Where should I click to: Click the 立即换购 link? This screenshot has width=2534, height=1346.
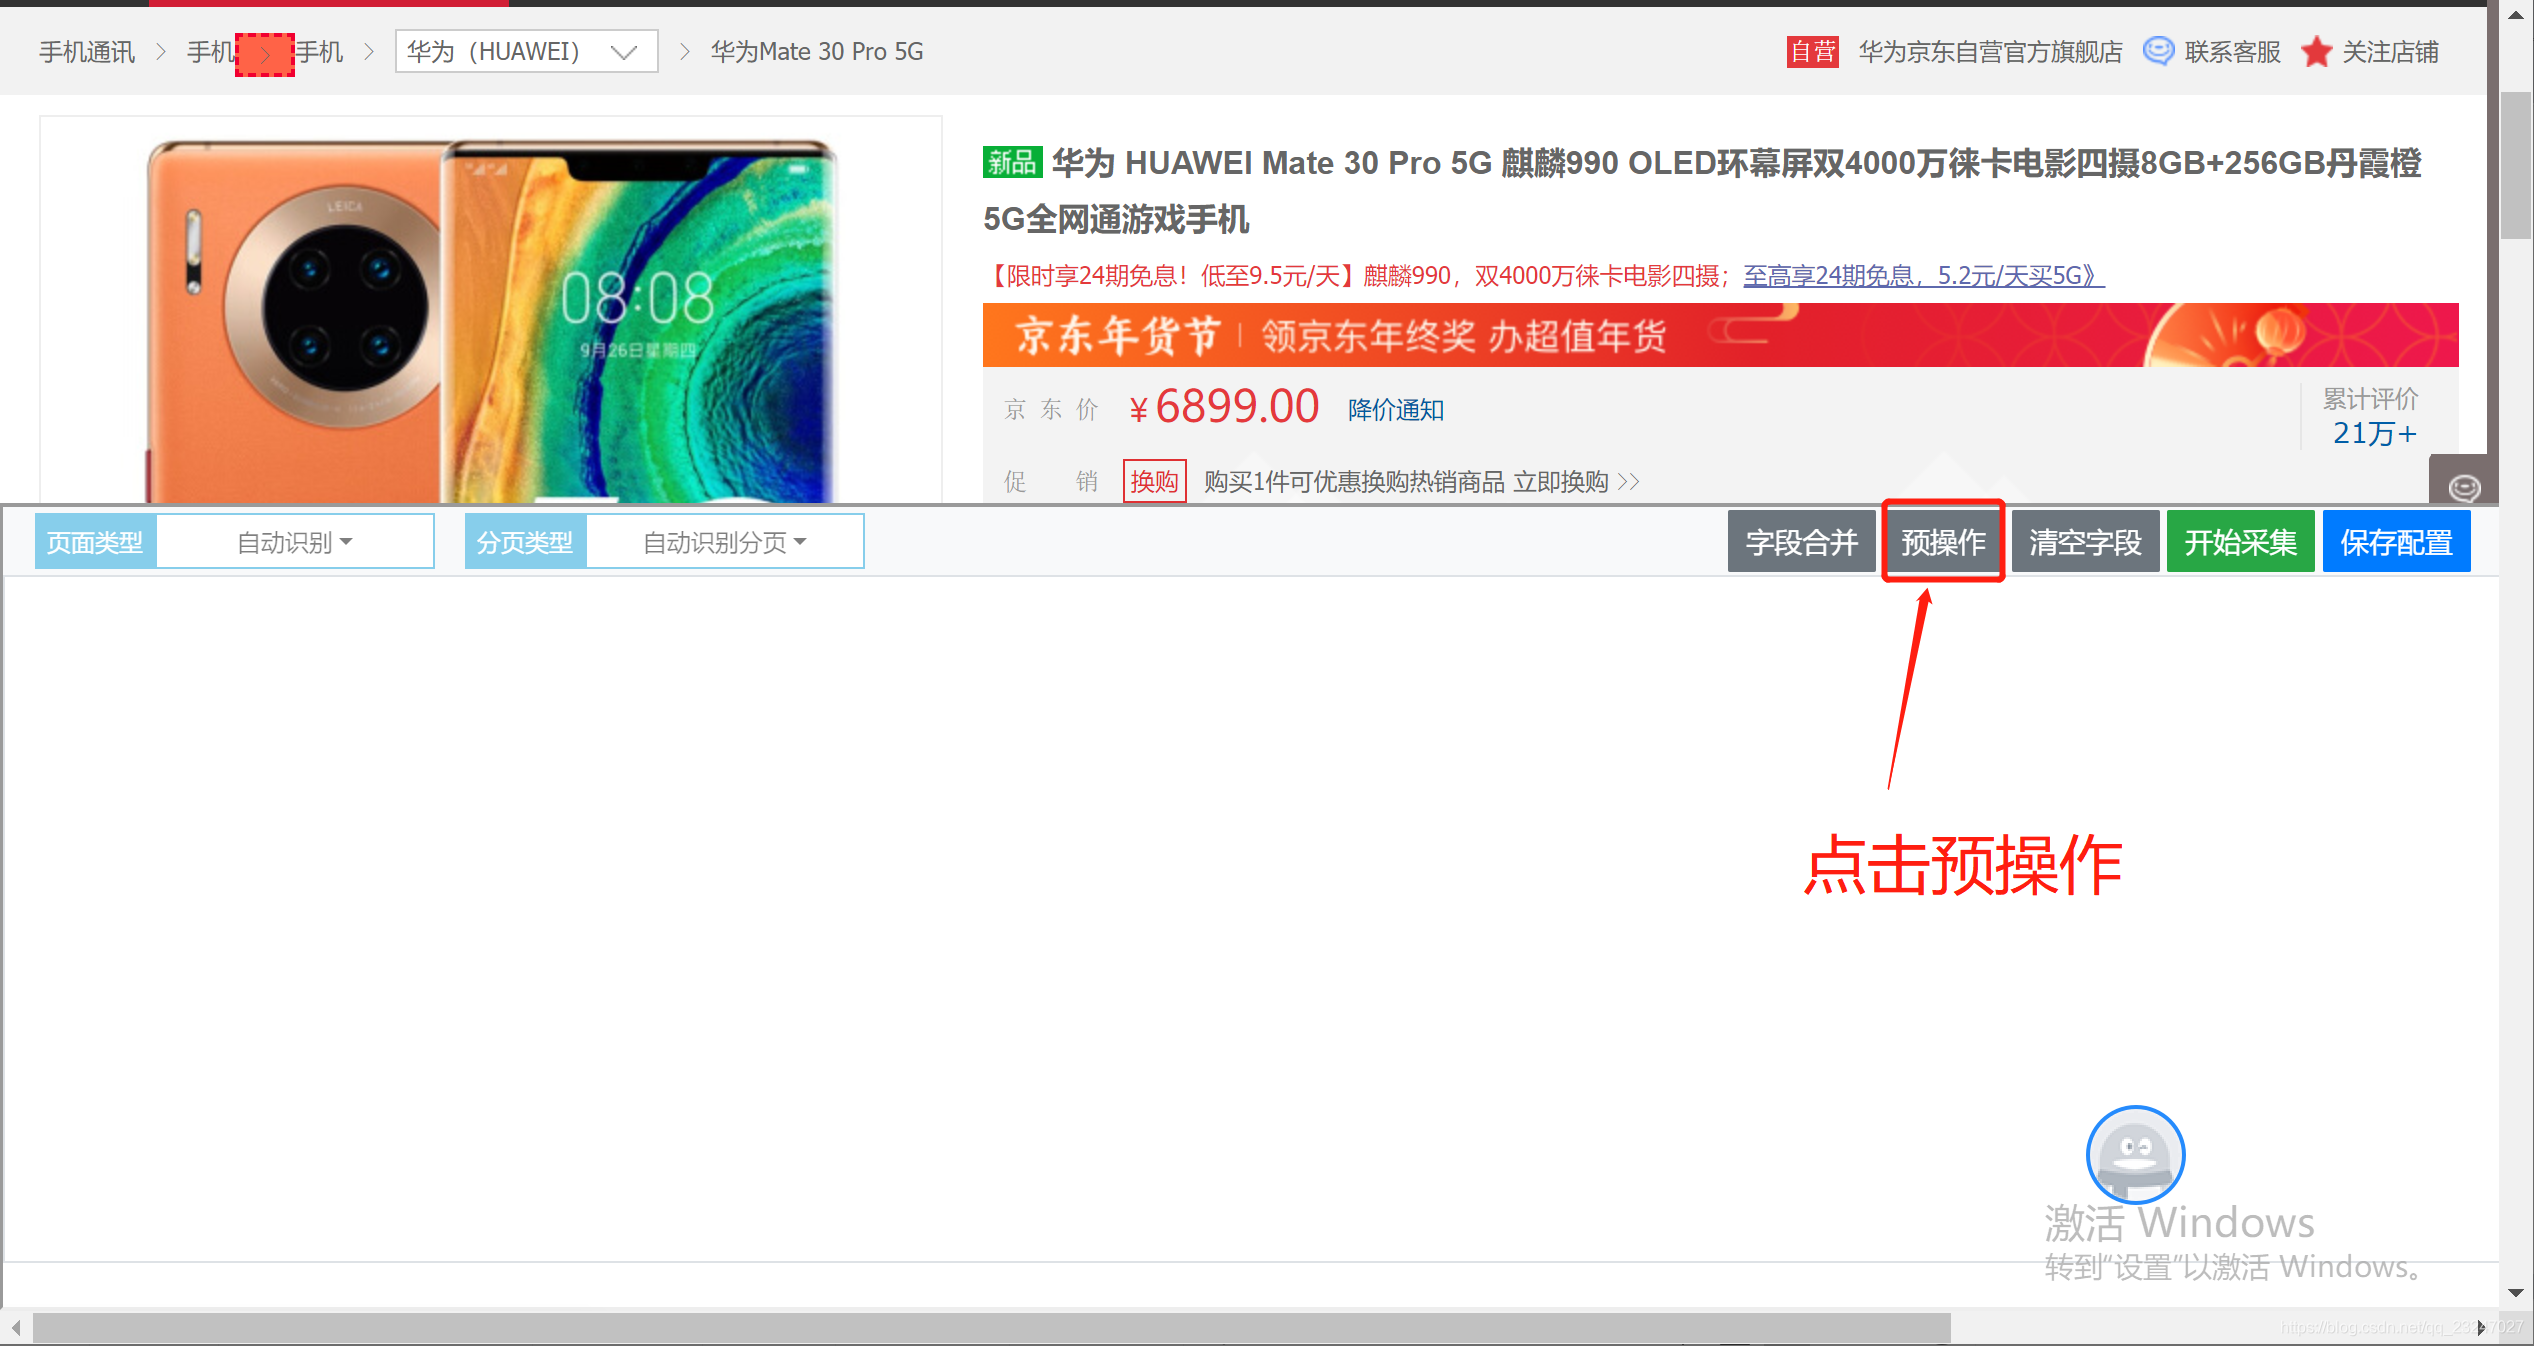click(x=1575, y=482)
